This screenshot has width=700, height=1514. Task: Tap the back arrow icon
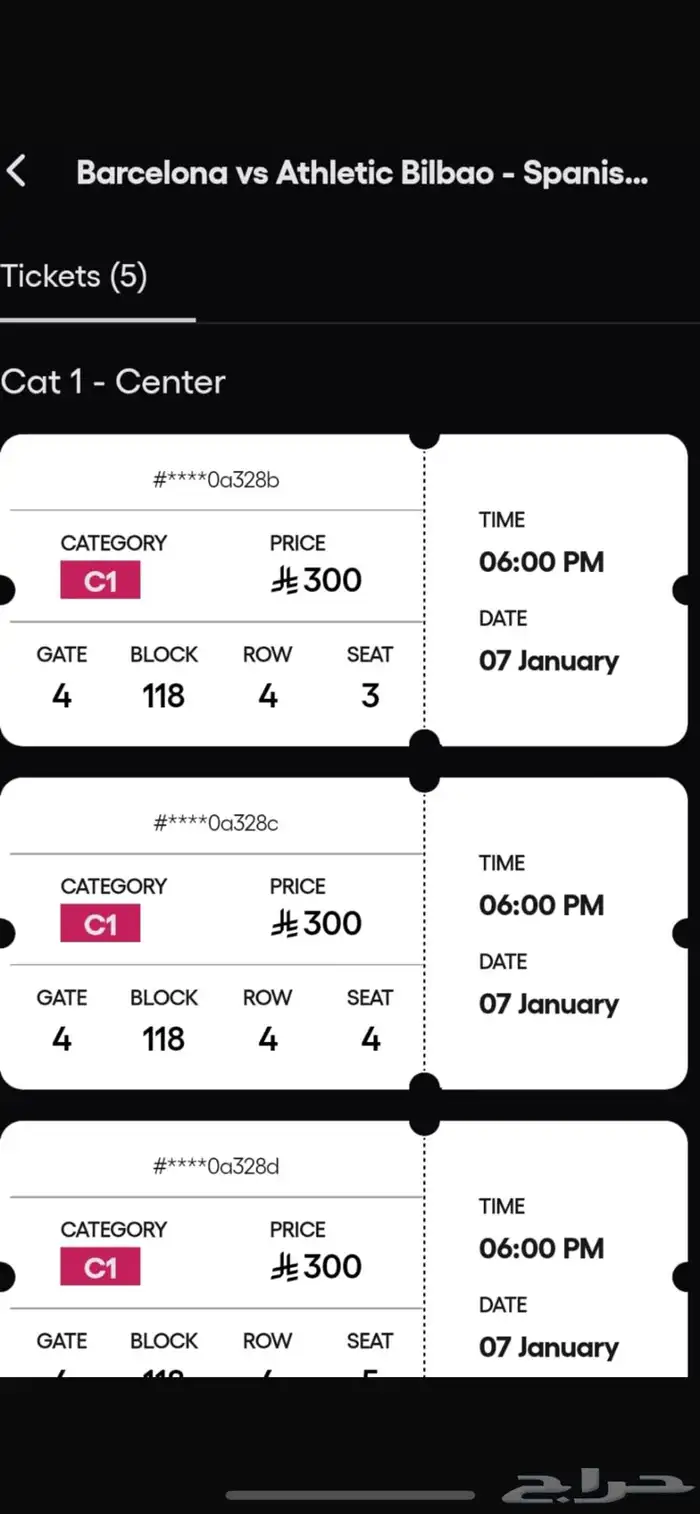(x=17, y=171)
